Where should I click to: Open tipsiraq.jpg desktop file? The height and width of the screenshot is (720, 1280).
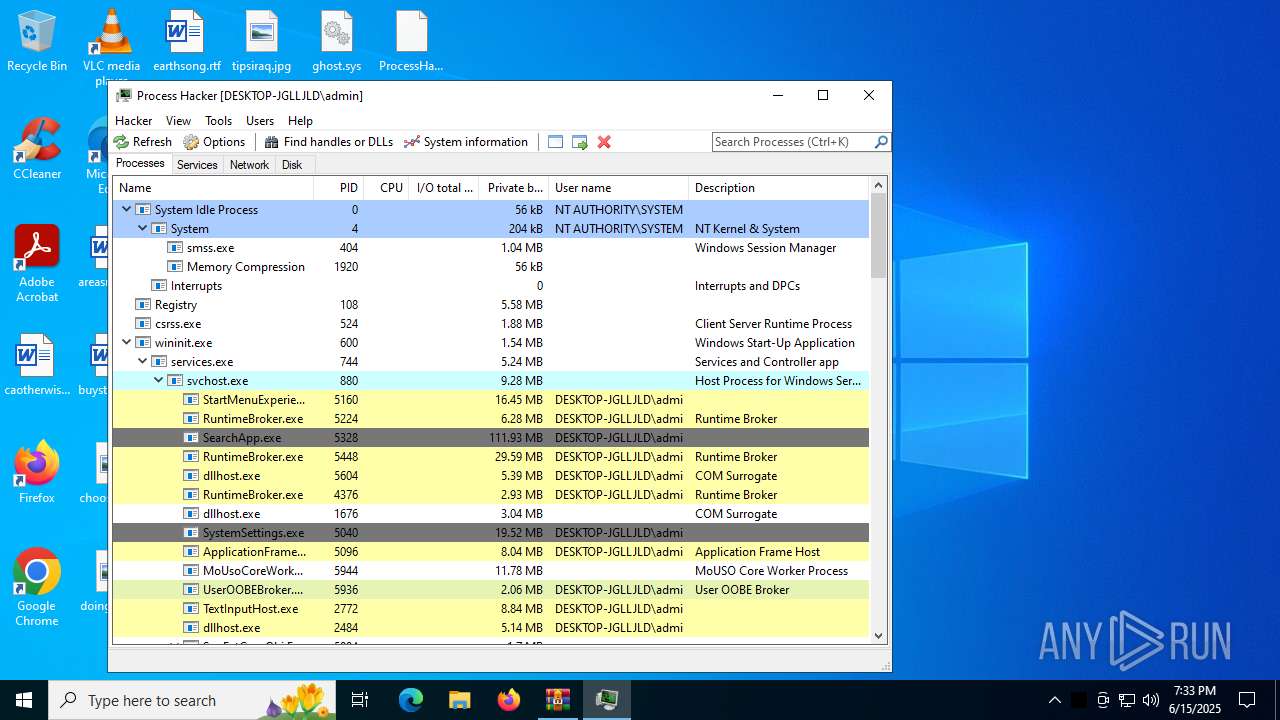click(x=262, y=42)
